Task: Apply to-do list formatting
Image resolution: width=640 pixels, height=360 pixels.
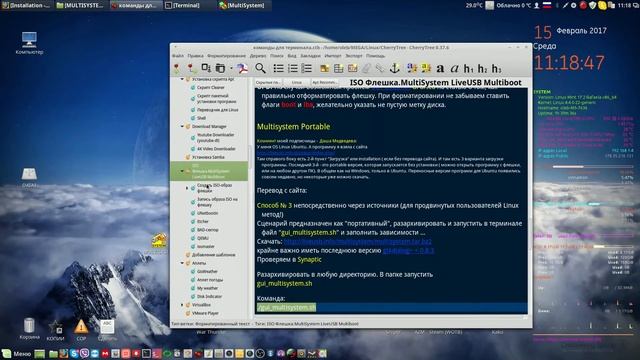Action: pos(307,68)
